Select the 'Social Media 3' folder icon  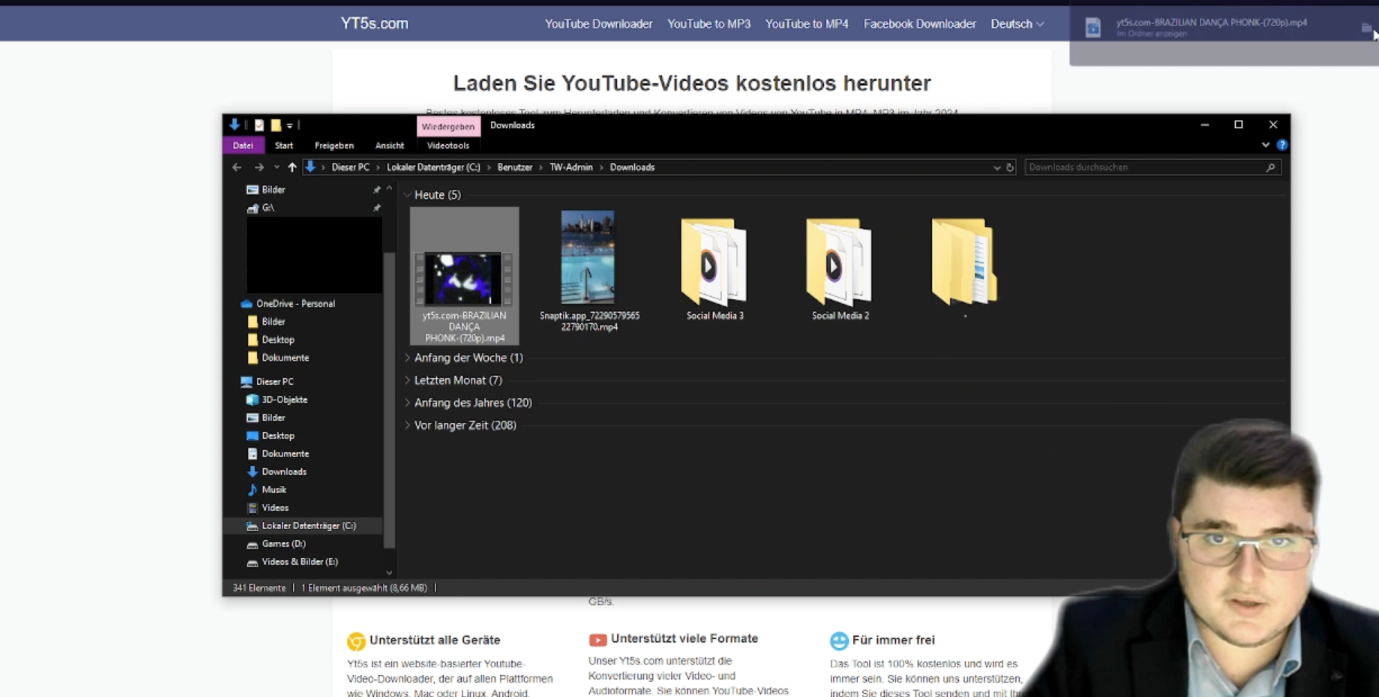coord(714,261)
